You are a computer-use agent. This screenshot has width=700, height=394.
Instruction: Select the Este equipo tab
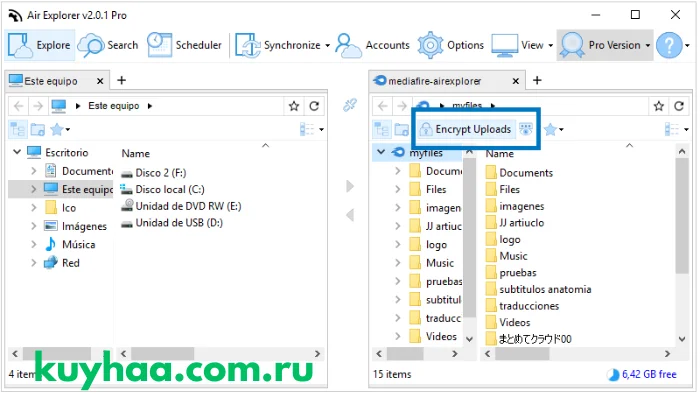tap(50, 81)
